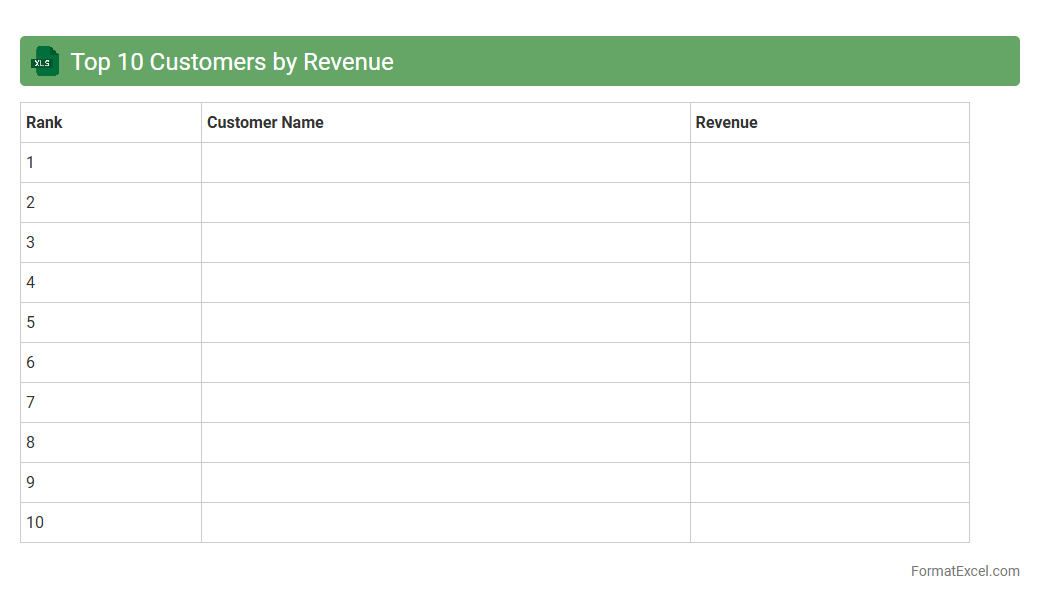Click the Revenue cell in row 4
Image resolution: width=1040 pixels, height=600 pixels.
point(829,282)
